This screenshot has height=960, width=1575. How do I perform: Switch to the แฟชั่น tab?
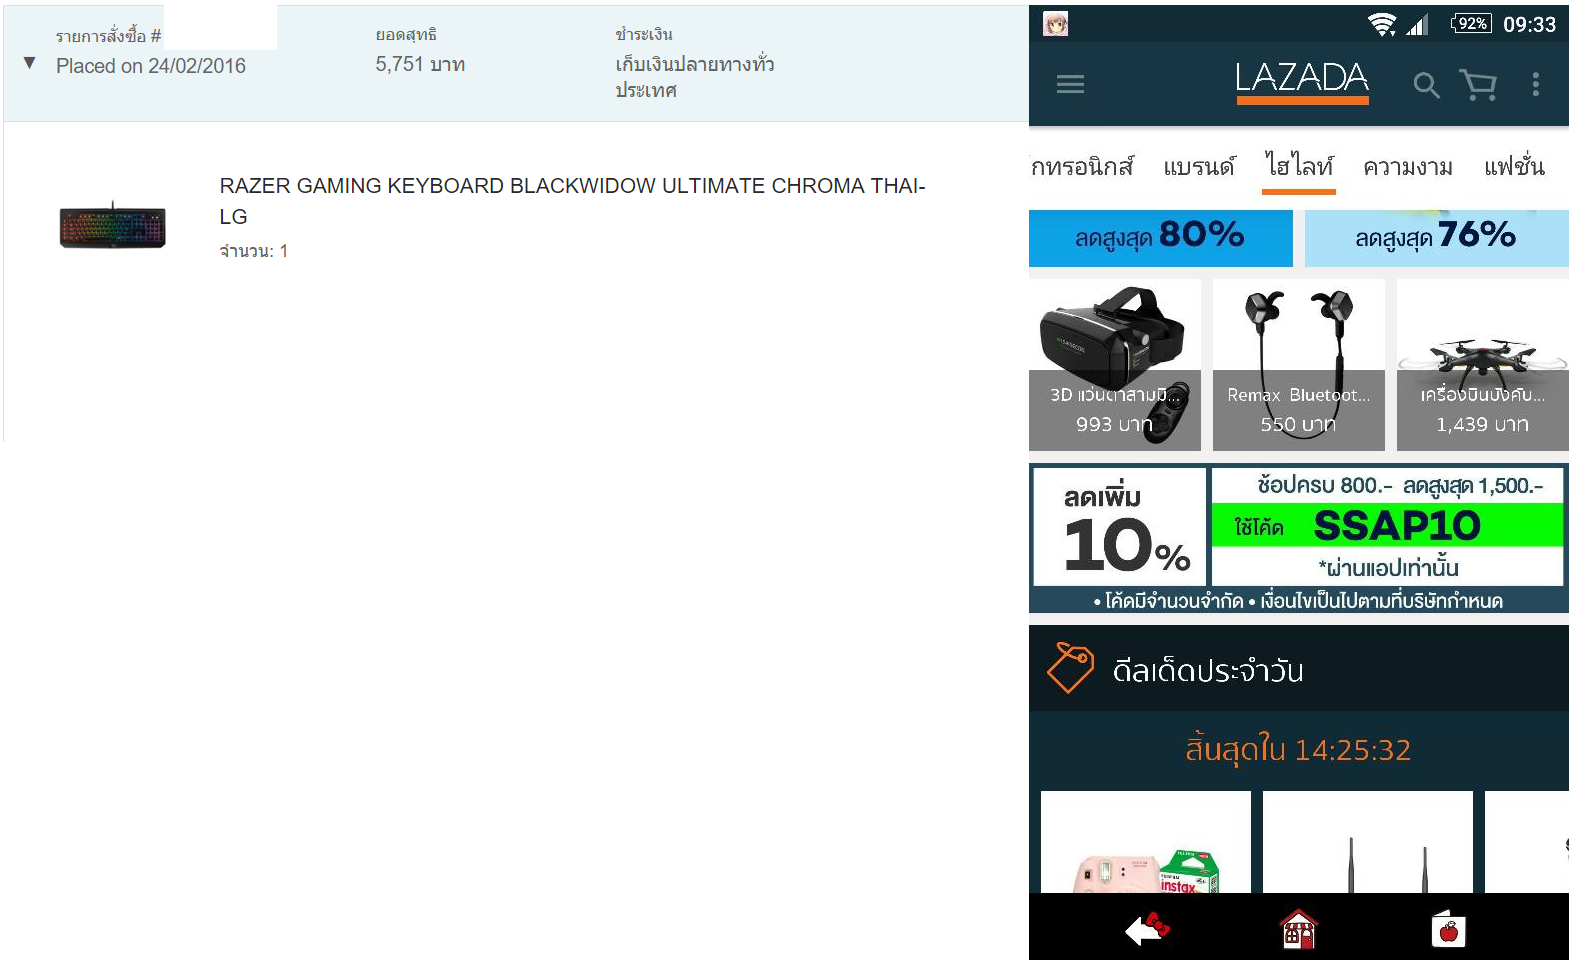pos(1514,166)
